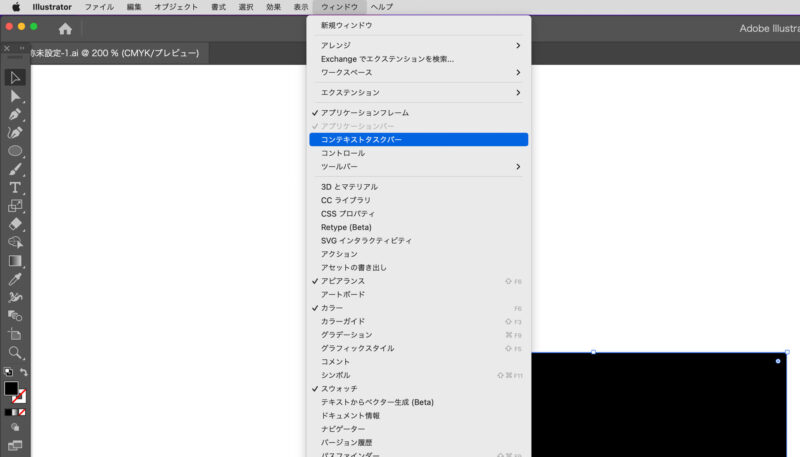The width and height of the screenshot is (800, 457).
Task: Activate the Zoom magnifier tool
Action: coord(16,352)
